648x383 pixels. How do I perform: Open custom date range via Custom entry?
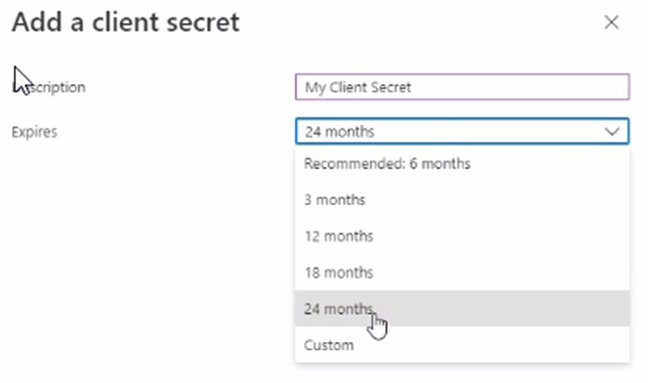coord(462,345)
